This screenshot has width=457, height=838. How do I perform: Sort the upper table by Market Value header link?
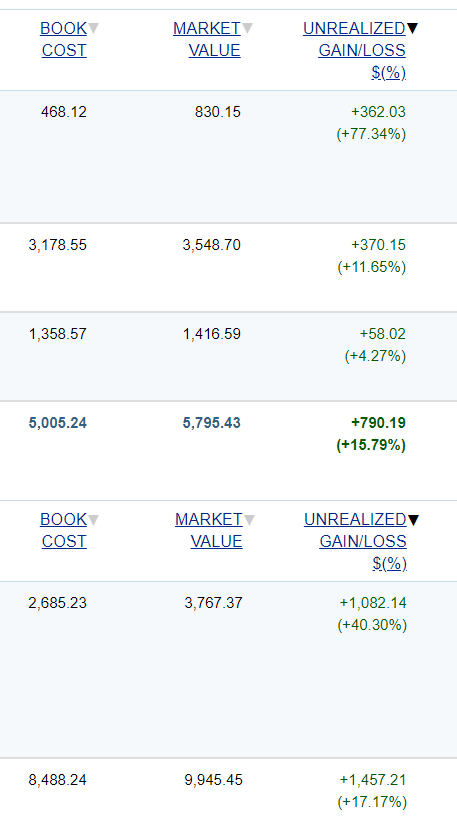pos(207,39)
